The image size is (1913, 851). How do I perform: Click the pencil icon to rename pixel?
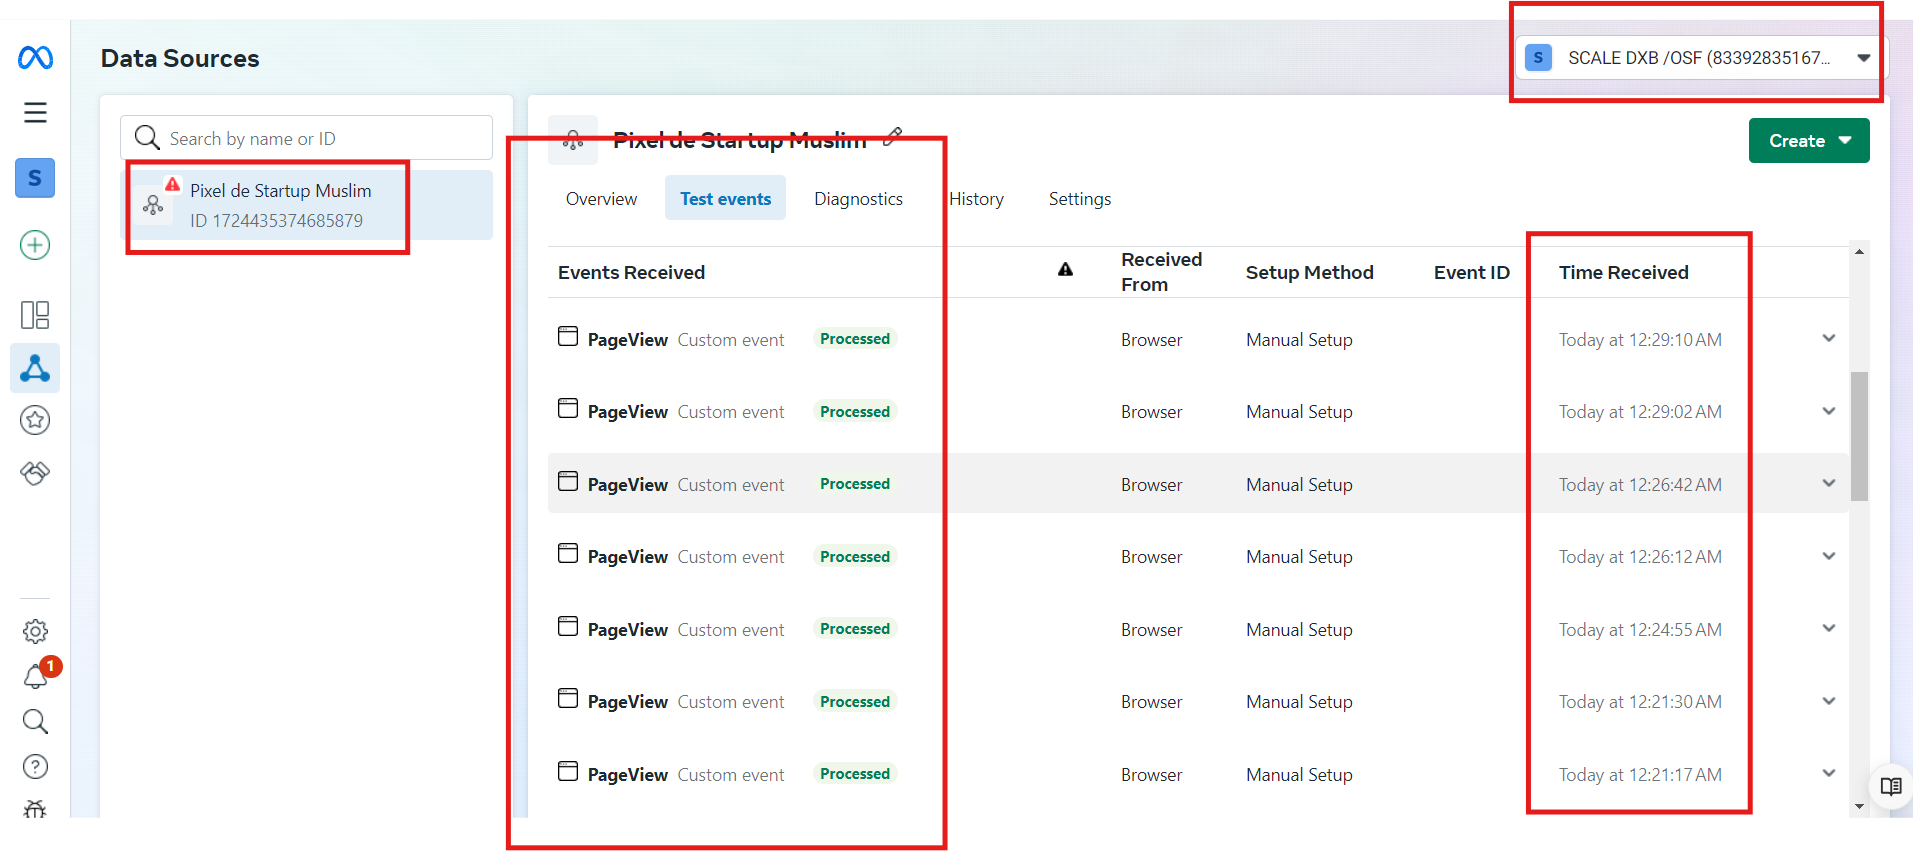click(x=893, y=136)
